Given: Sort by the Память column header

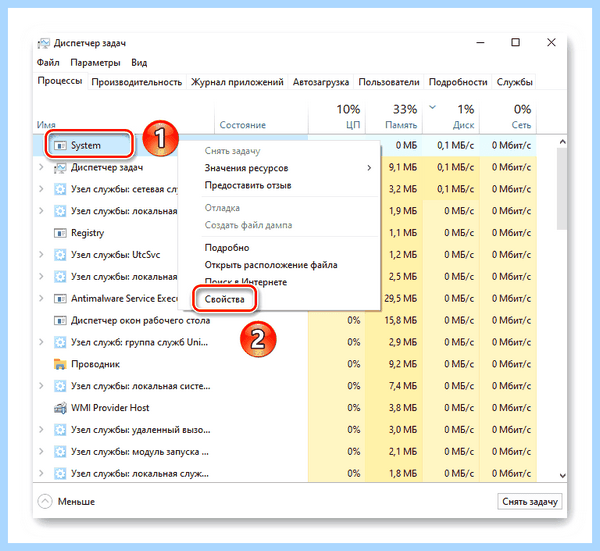Looking at the screenshot, I should (394, 117).
